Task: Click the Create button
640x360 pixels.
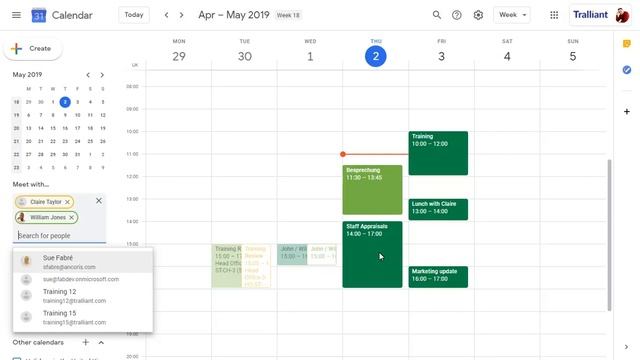Action: 33,49
